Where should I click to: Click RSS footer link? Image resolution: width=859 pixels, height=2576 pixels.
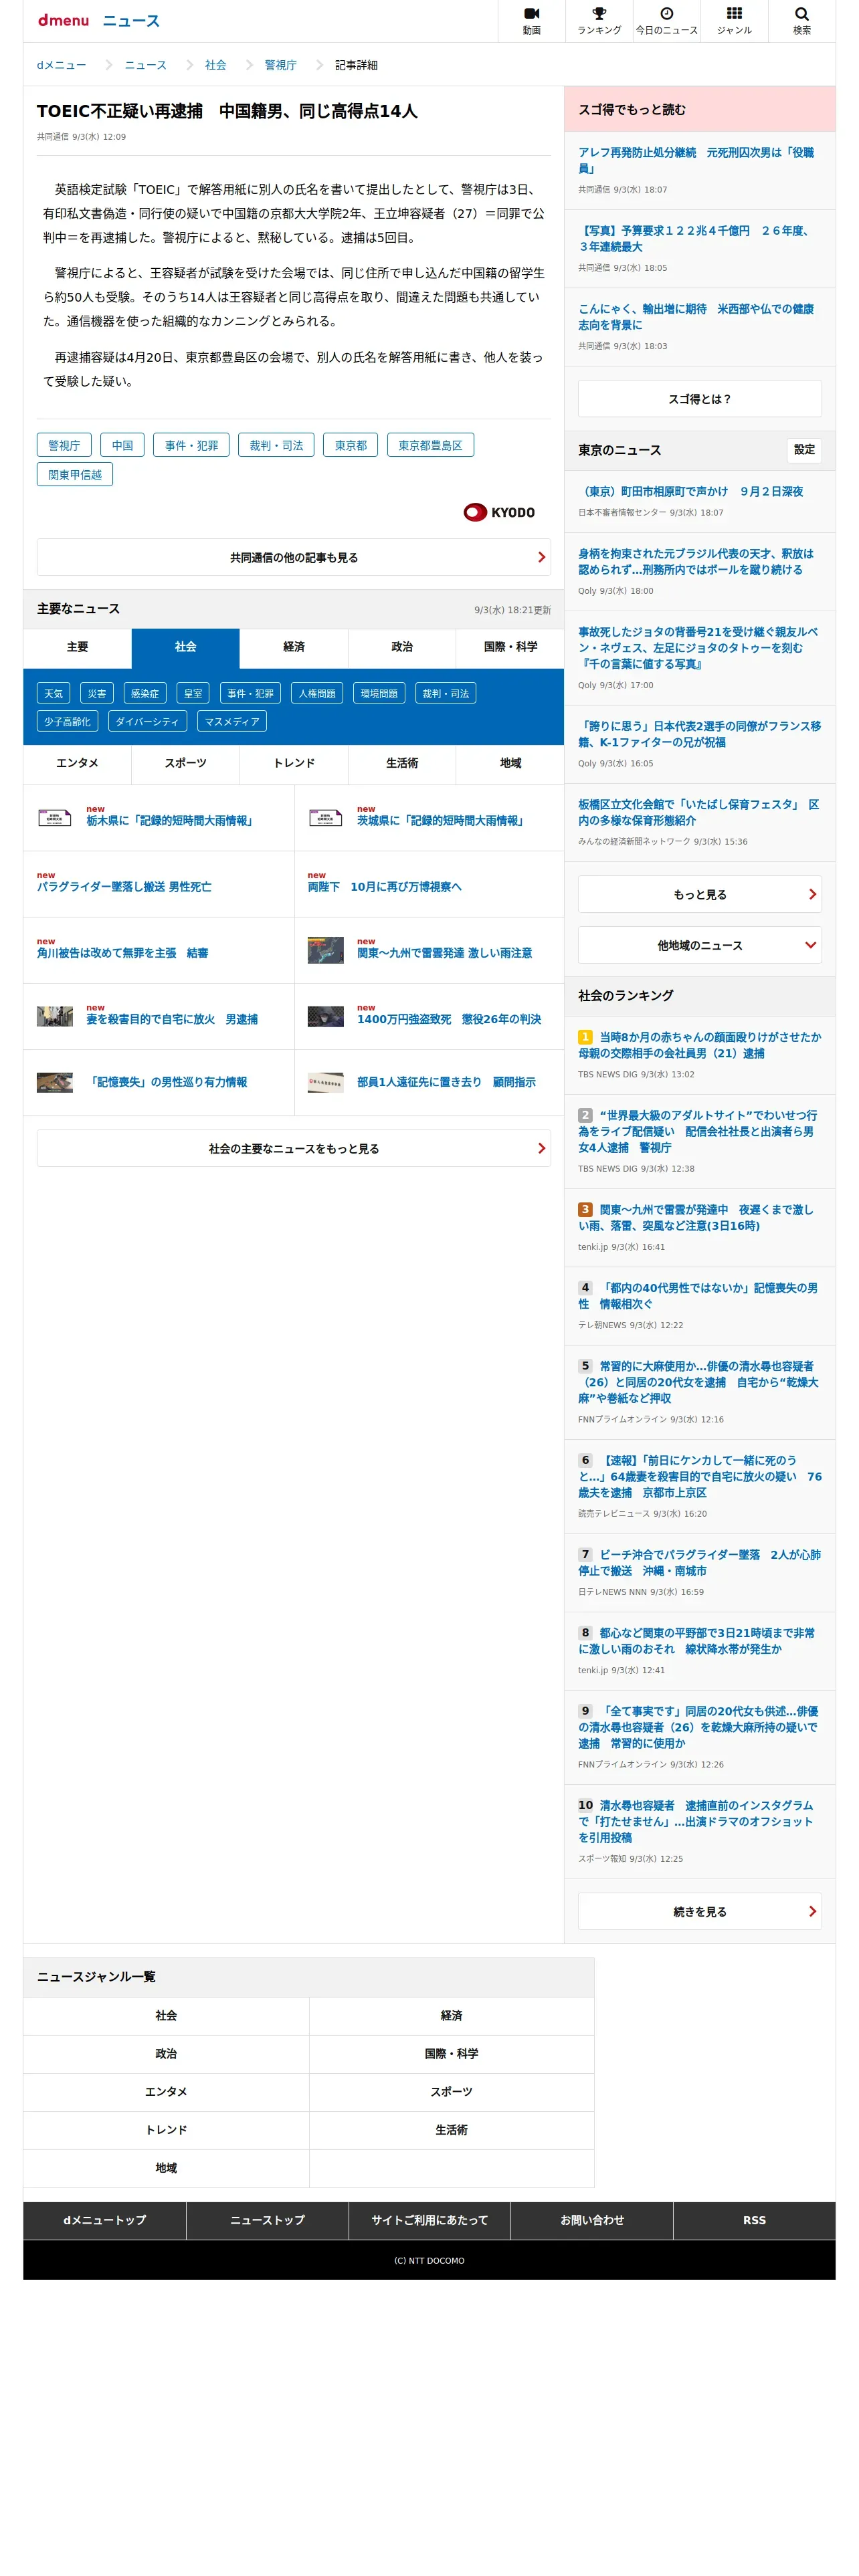754,2220
